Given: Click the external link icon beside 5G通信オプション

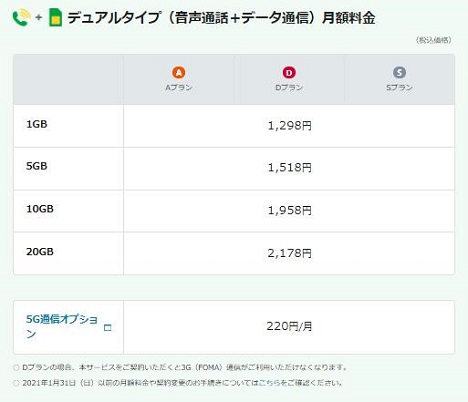Looking at the screenshot, I should 108,328.
